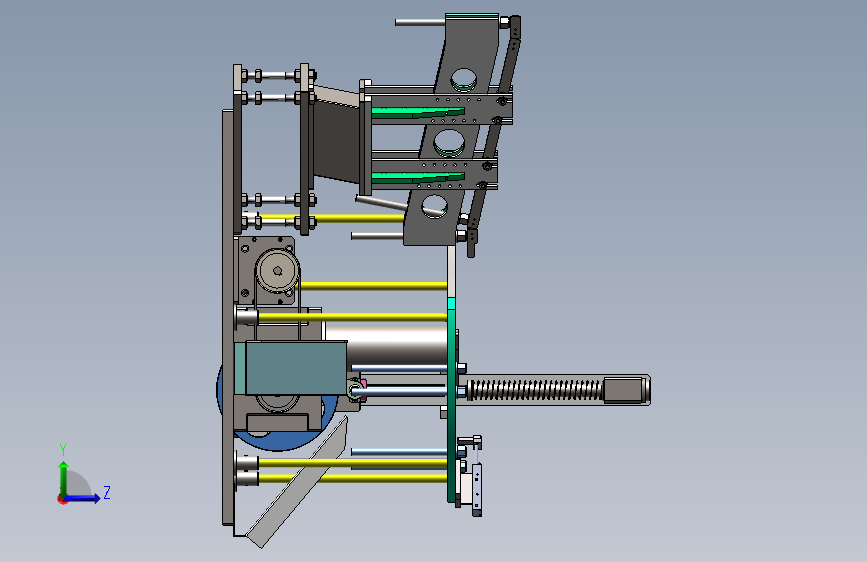Click the green Y axis arrow of the triad
Image resolution: width=867 pixels, height=562 pixels.
click(64, 478)
